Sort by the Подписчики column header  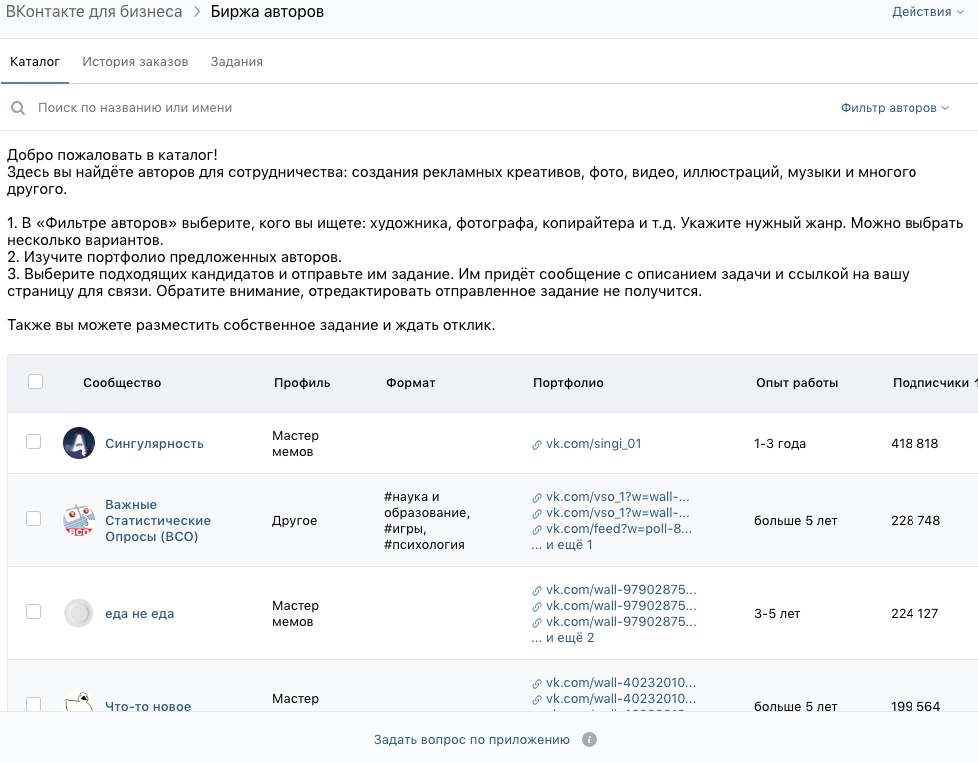pos(934,382)
